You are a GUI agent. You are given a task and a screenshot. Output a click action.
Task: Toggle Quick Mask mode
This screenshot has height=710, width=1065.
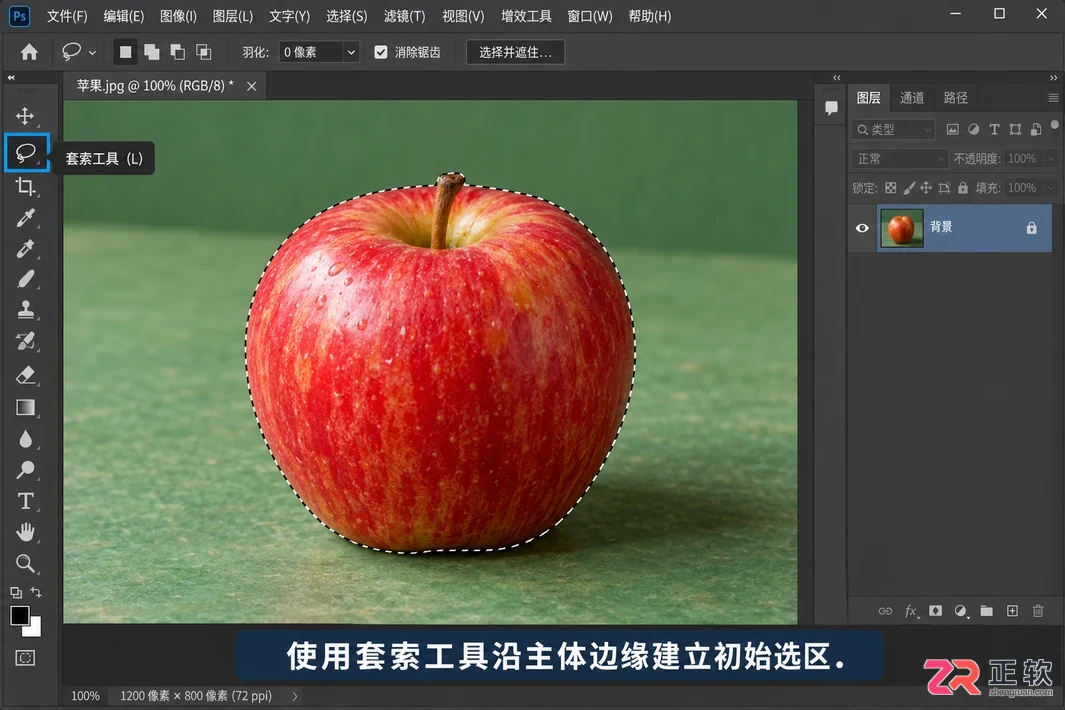point(25,658)
